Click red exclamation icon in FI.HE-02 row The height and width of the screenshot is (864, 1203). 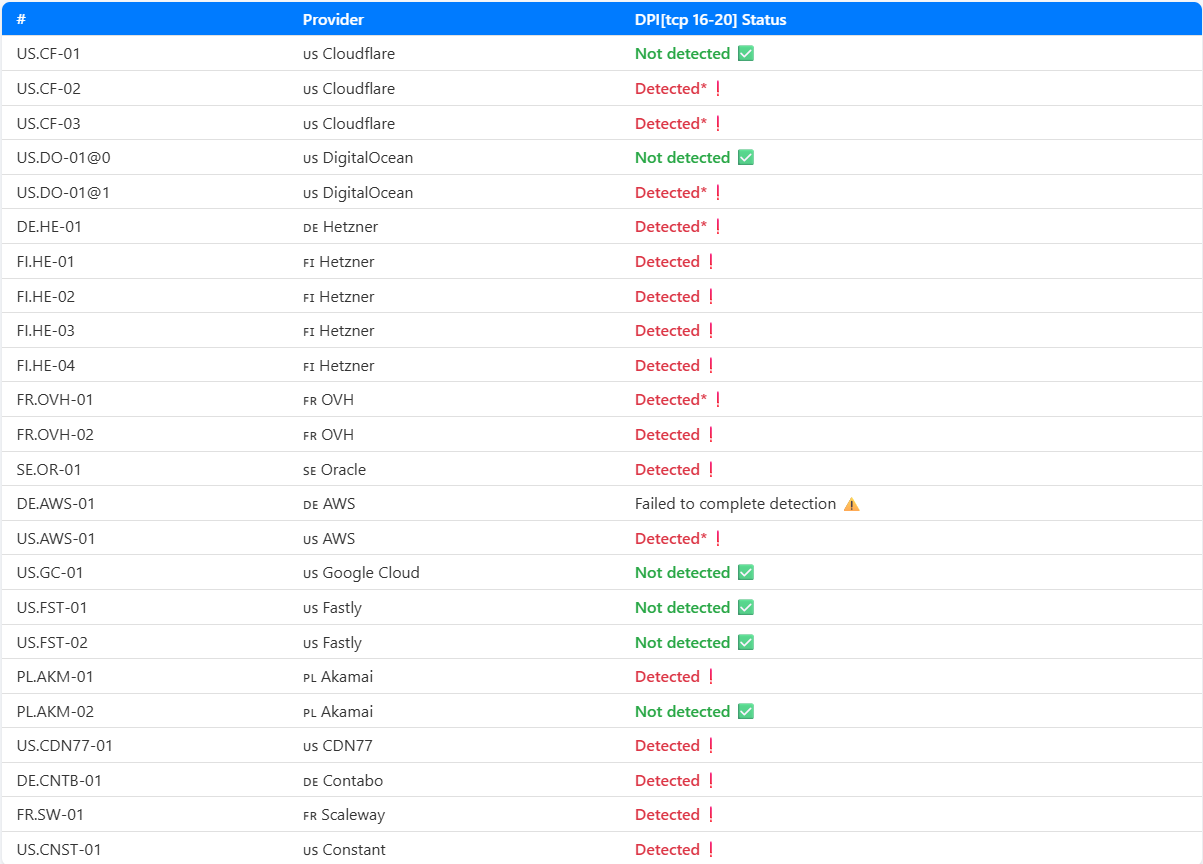click(711, 297)
